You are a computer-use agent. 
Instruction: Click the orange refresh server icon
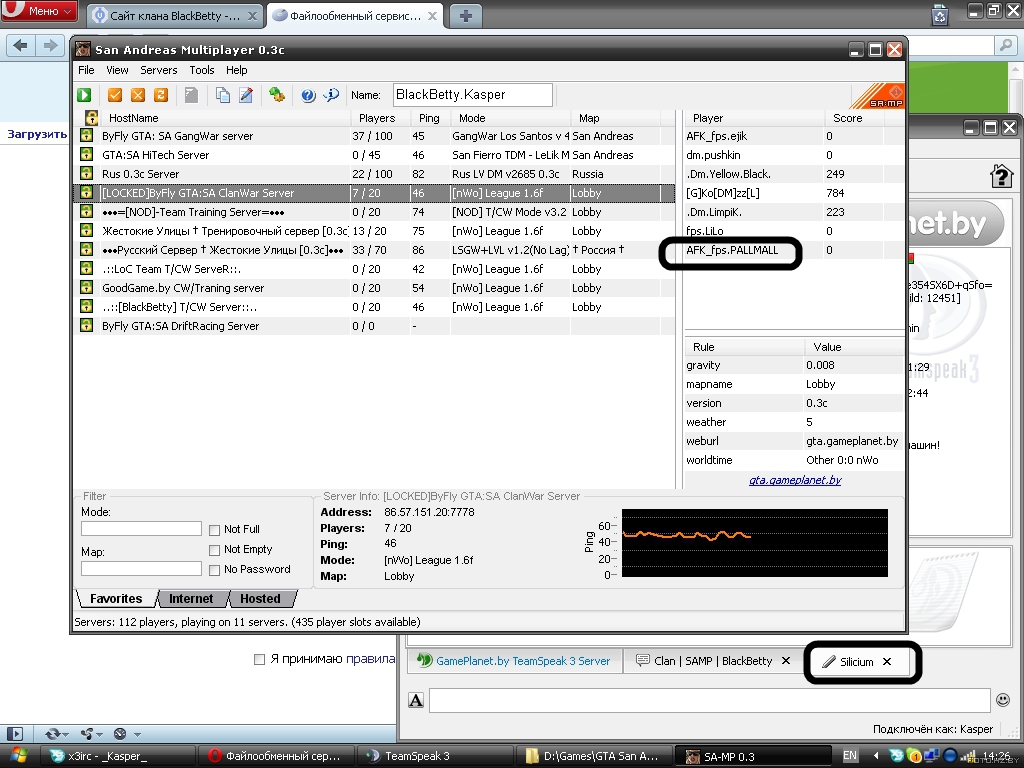coord(161,95)
